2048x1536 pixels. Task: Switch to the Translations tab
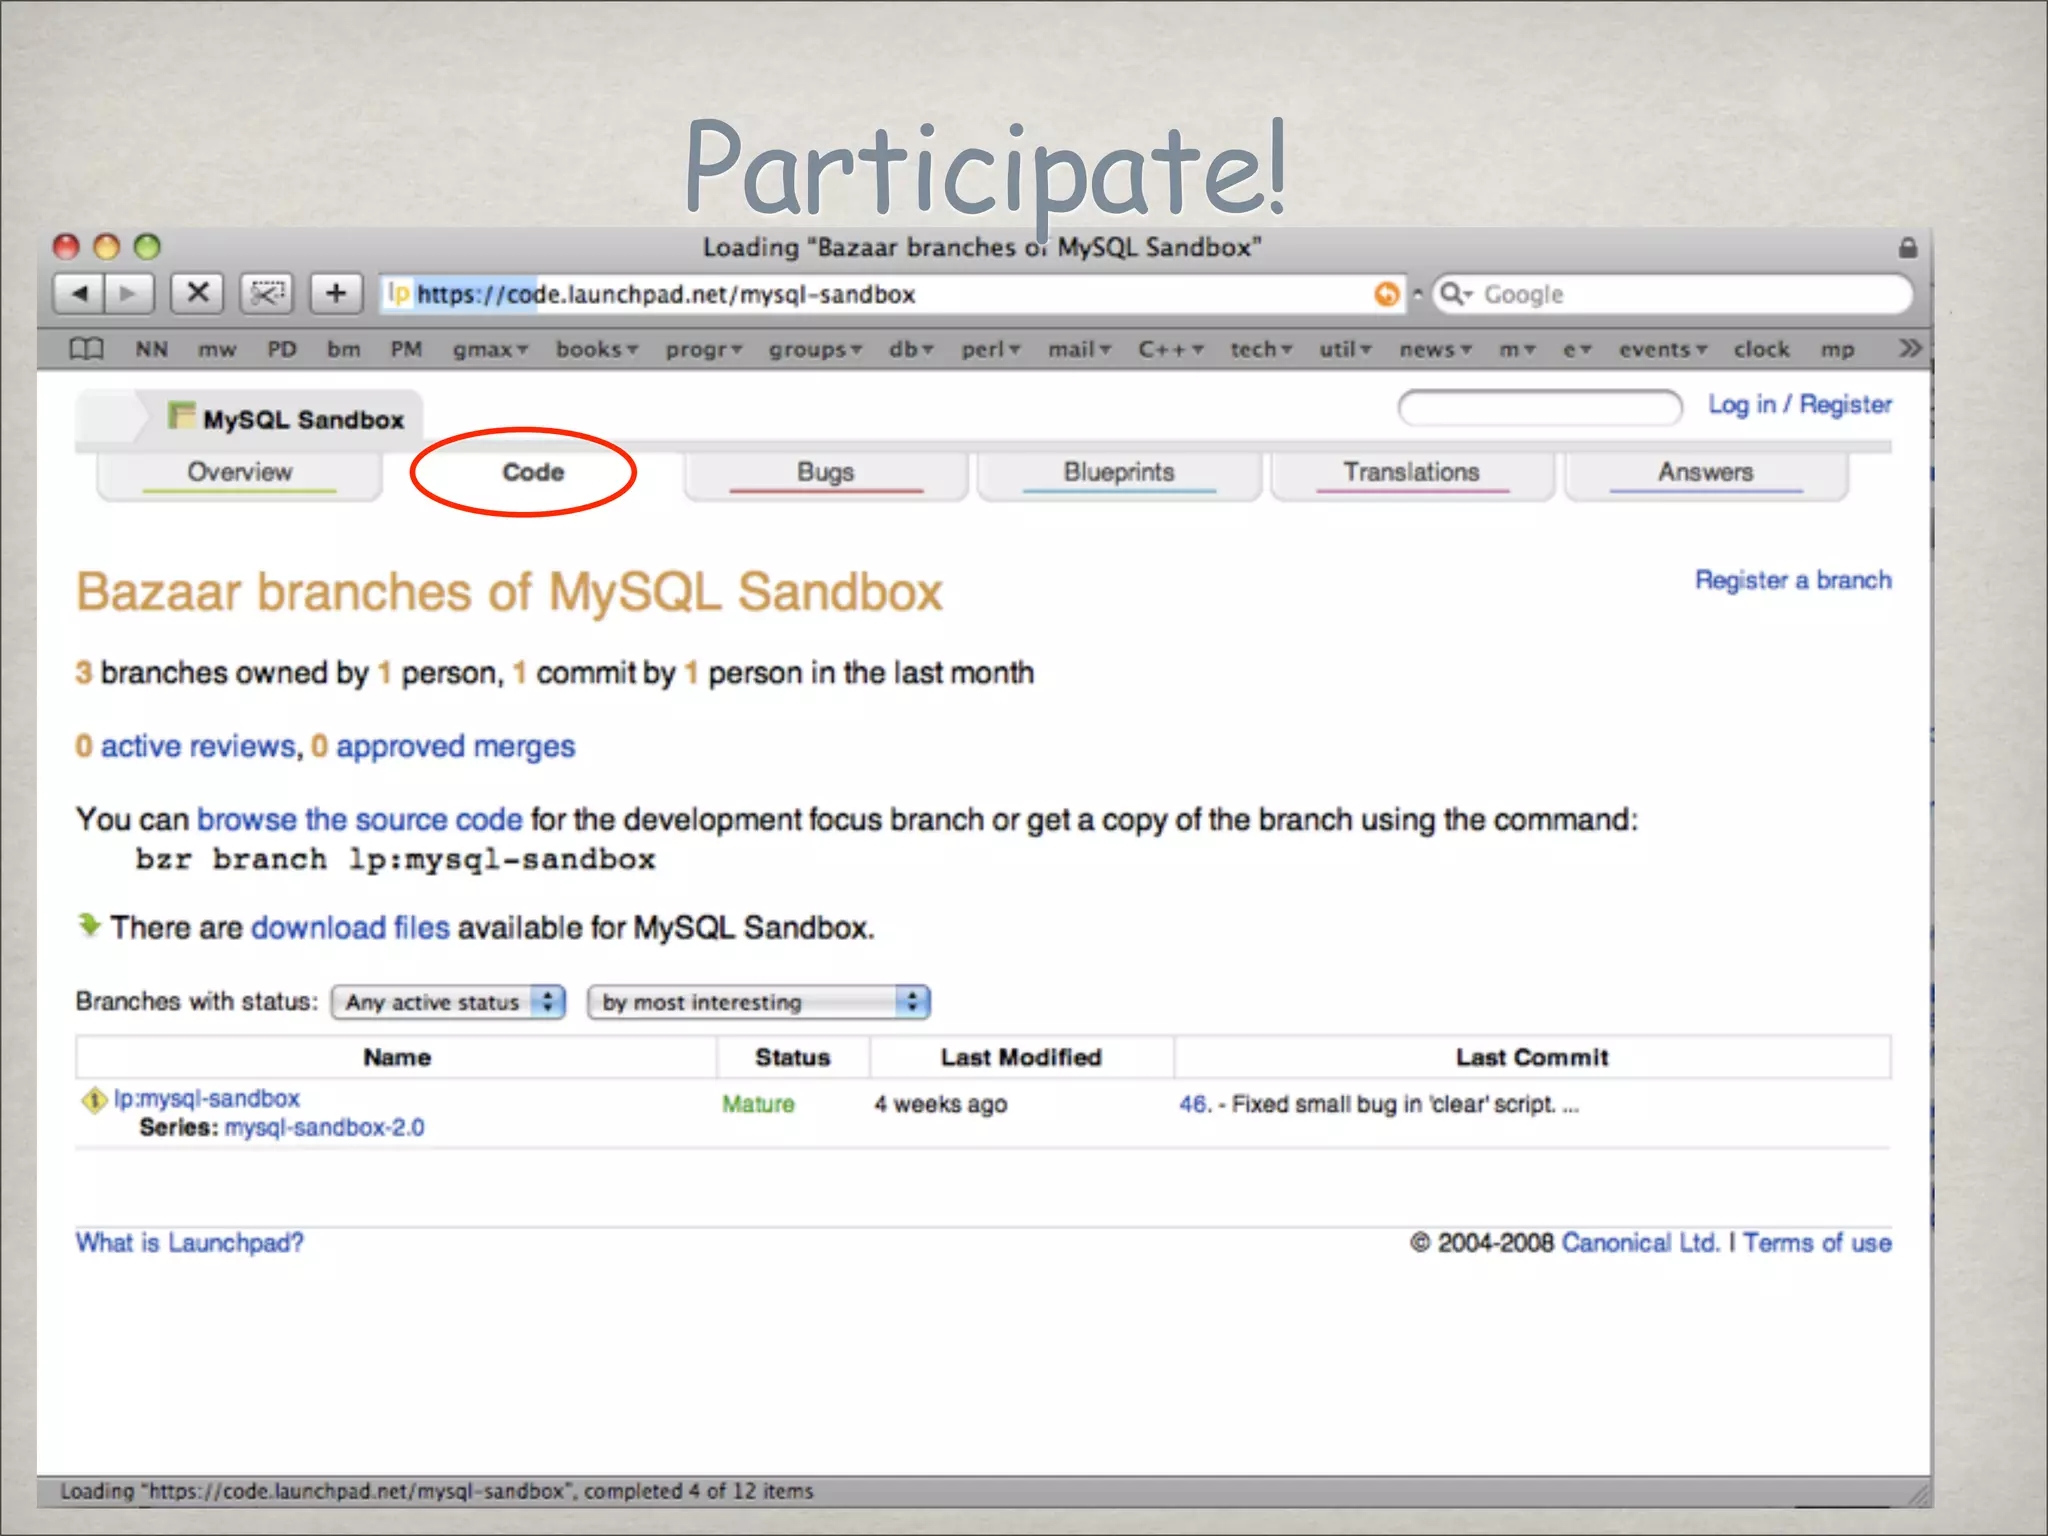point(1411,473)
